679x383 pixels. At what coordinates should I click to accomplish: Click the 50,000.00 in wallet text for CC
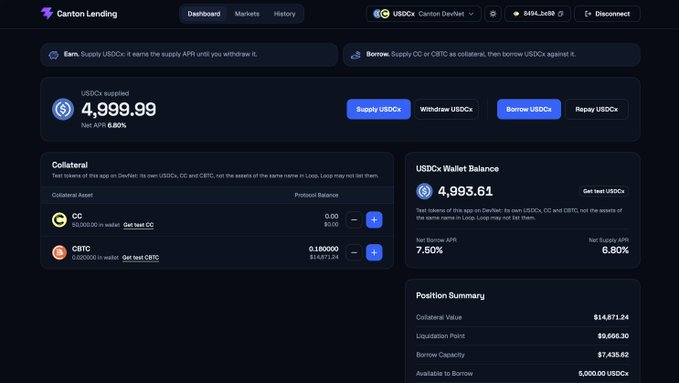(x=96, y=225)
